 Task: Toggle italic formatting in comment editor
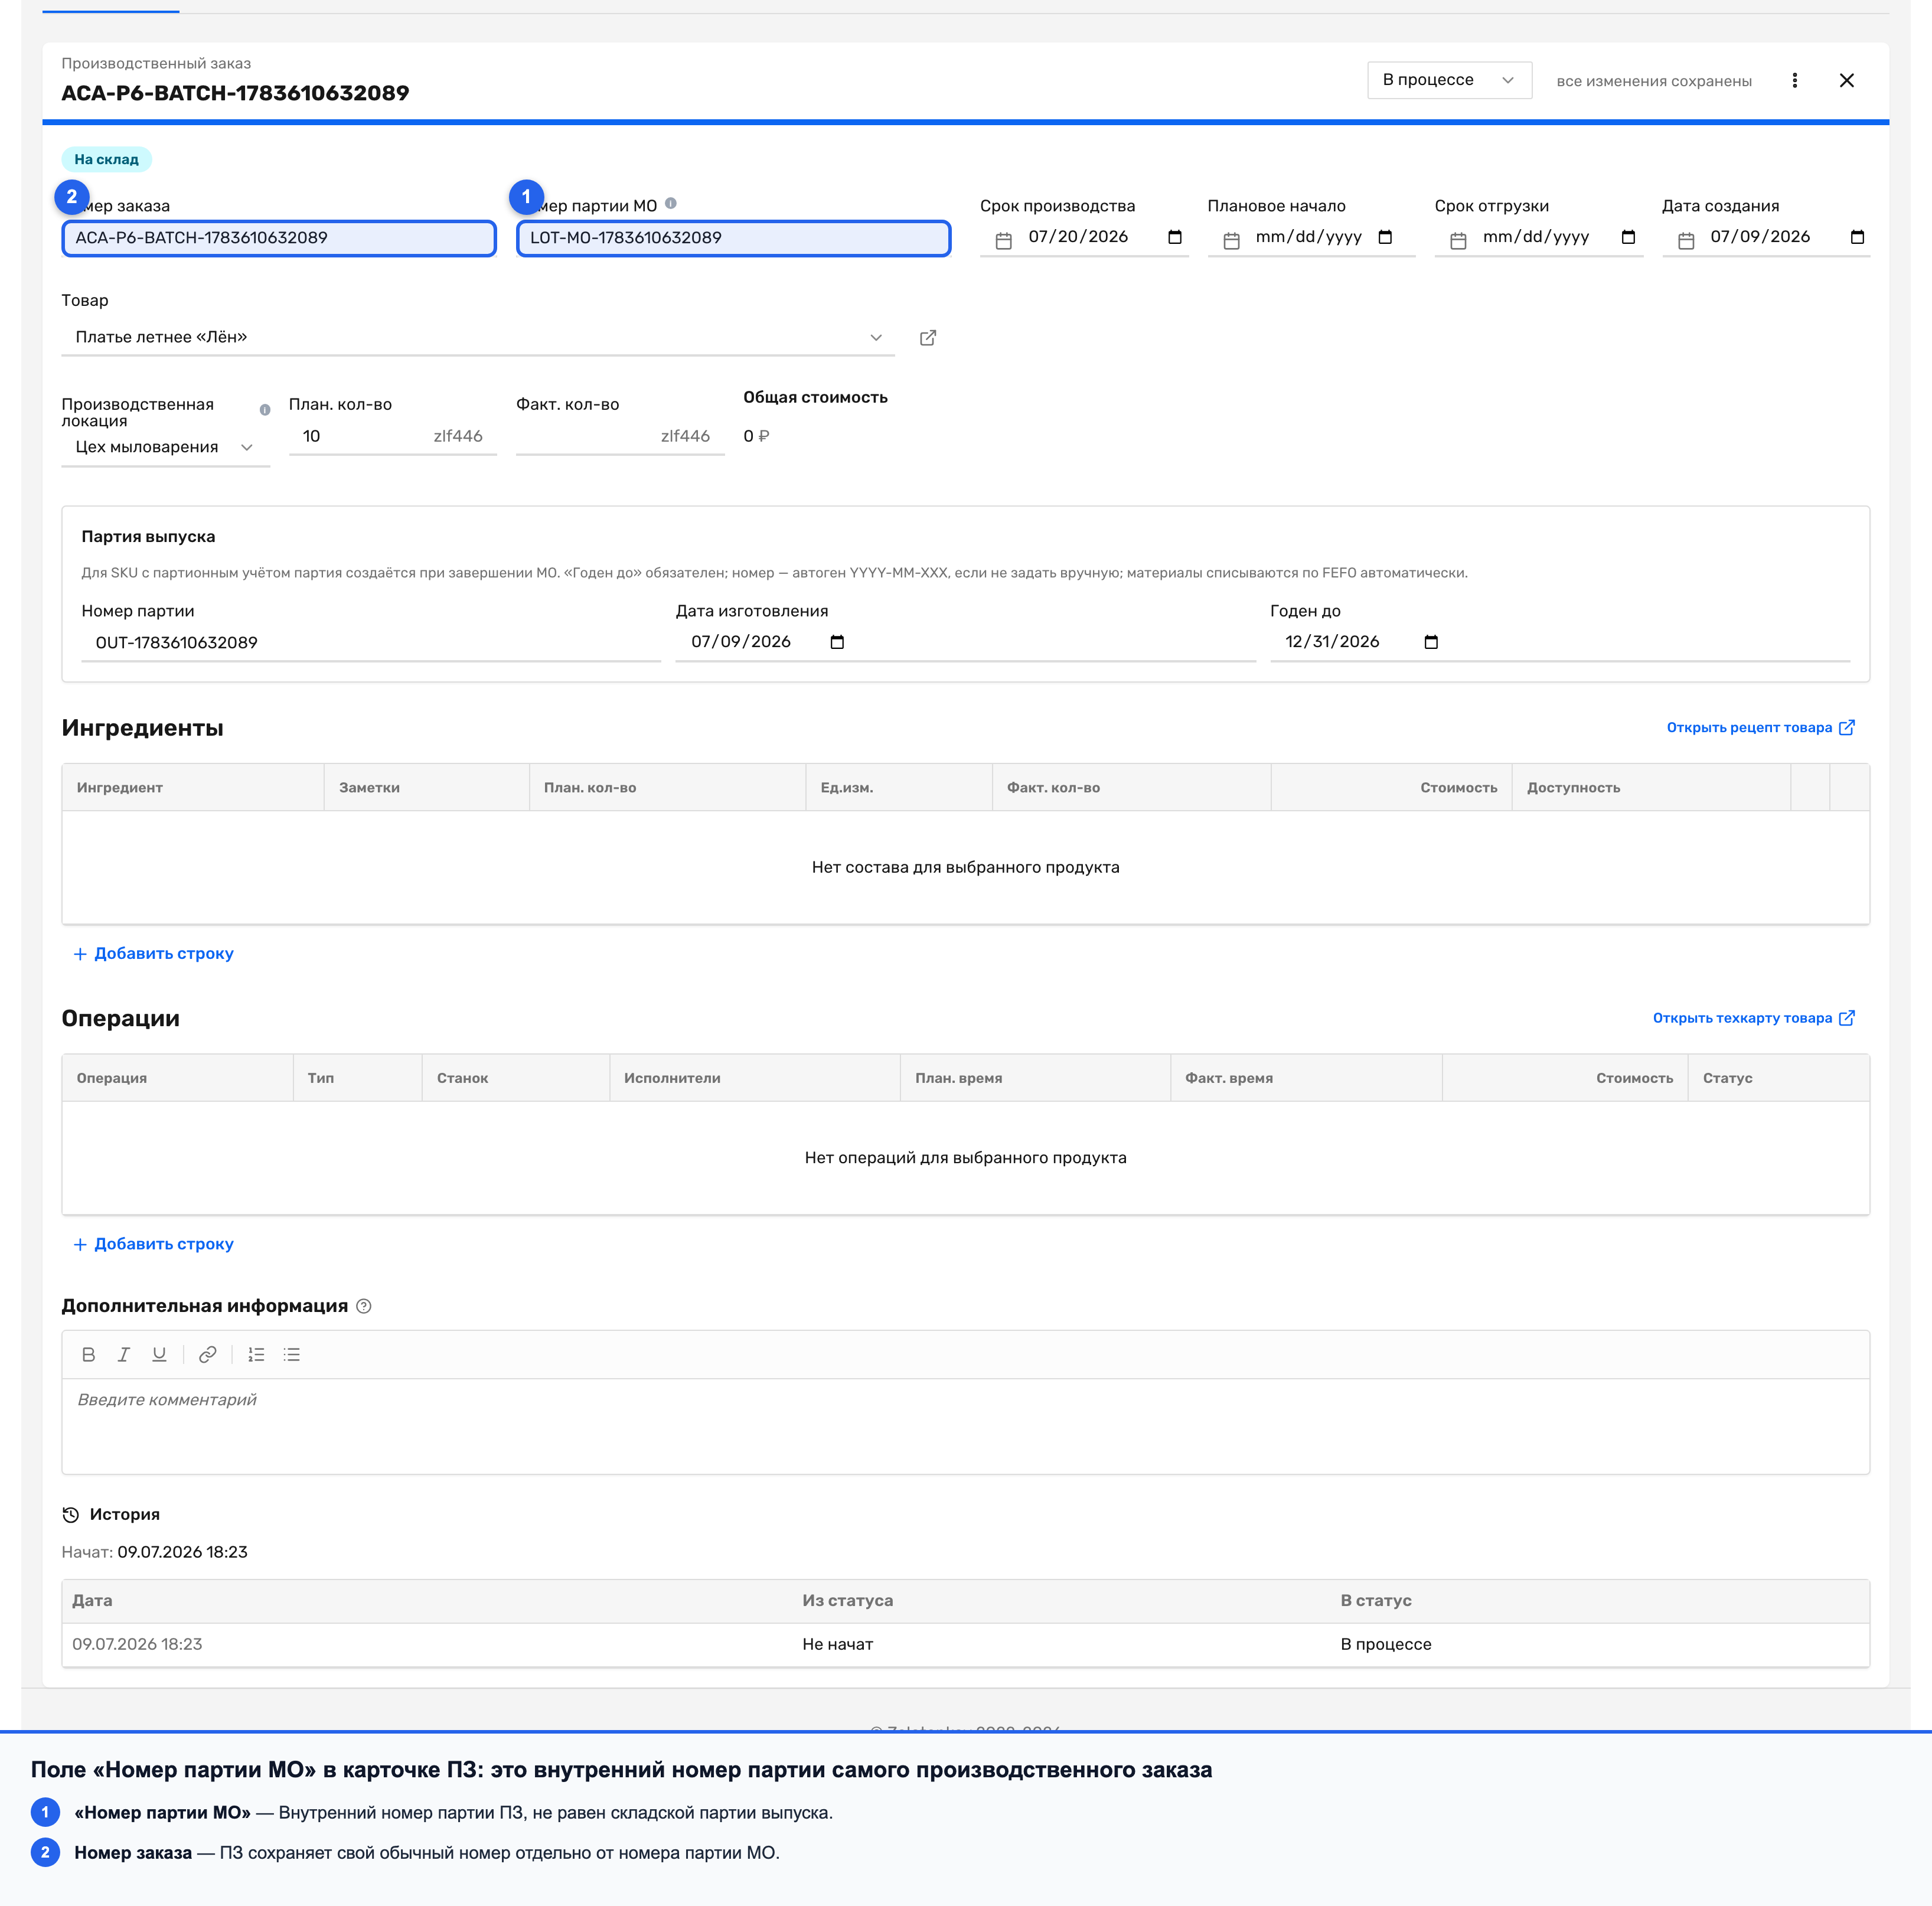click(124, 1354)
